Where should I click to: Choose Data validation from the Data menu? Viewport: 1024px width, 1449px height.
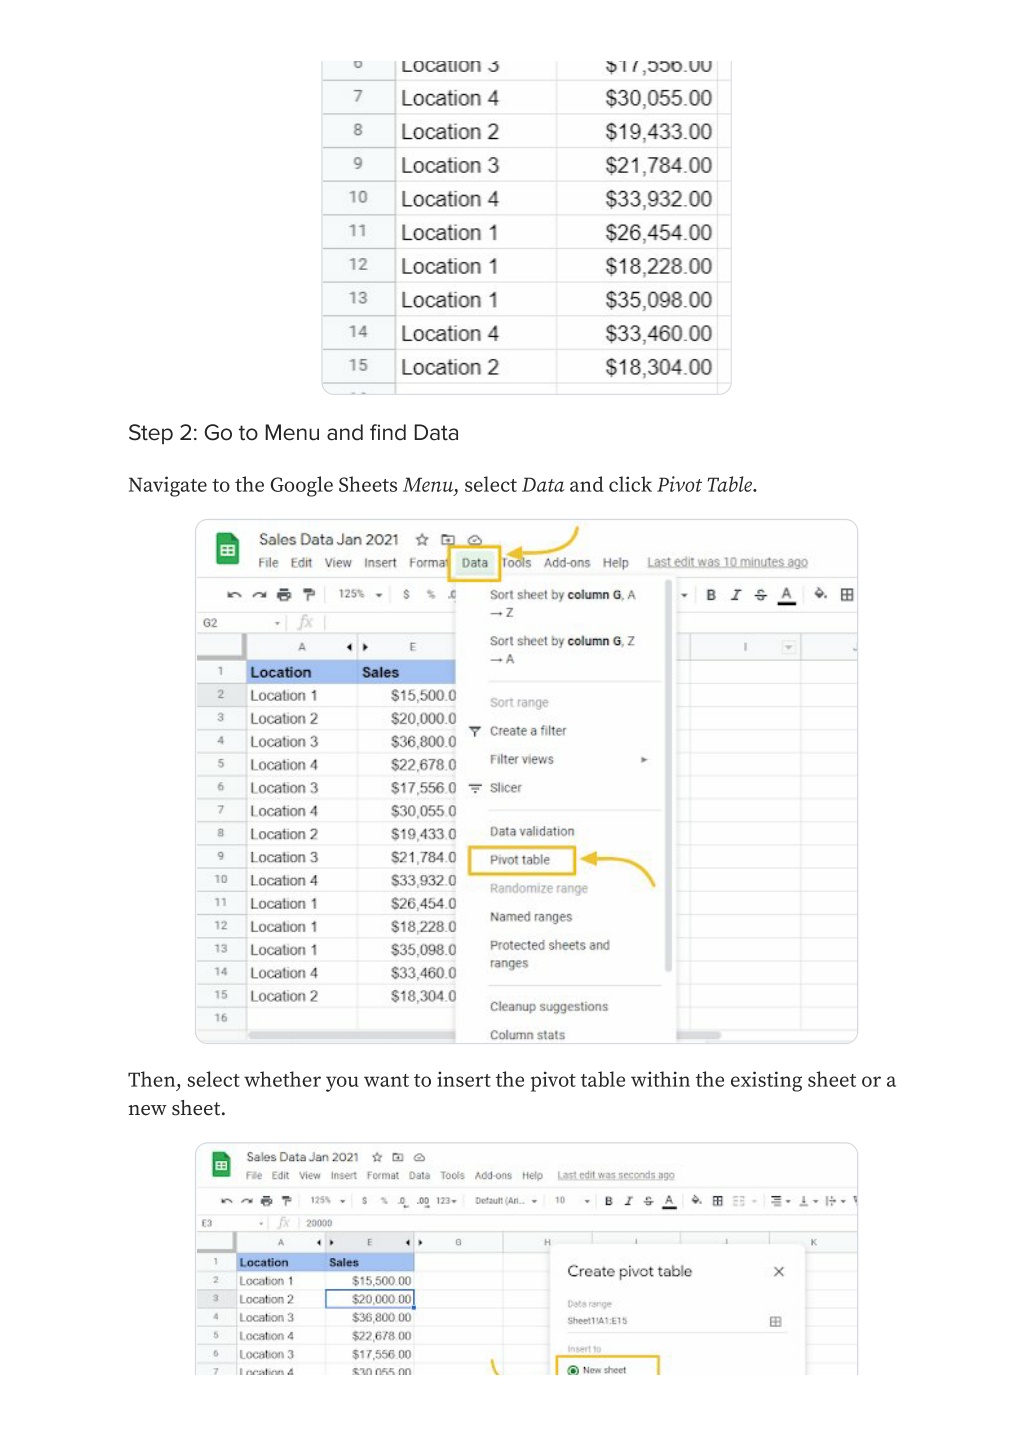(x=532, y=832)
